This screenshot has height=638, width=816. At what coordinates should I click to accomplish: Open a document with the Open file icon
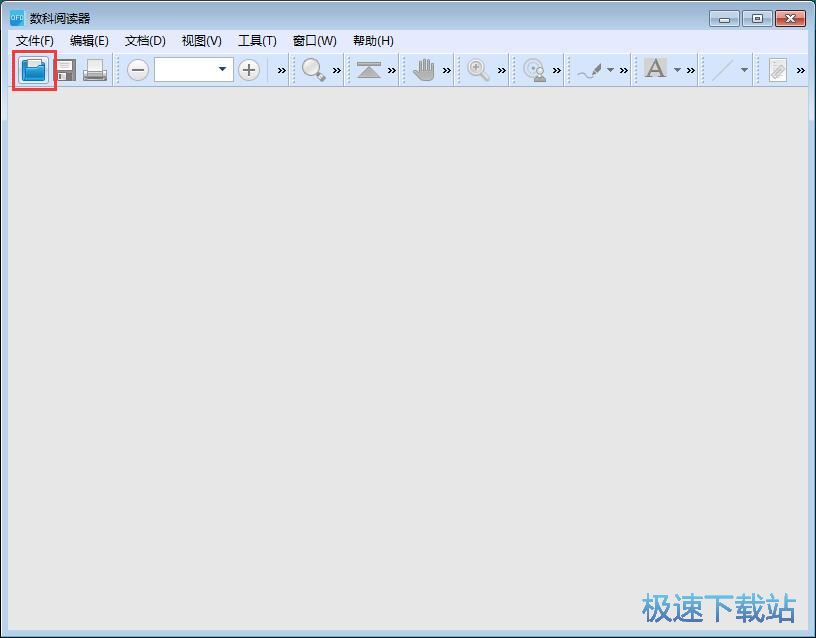[x=31, y=70]
